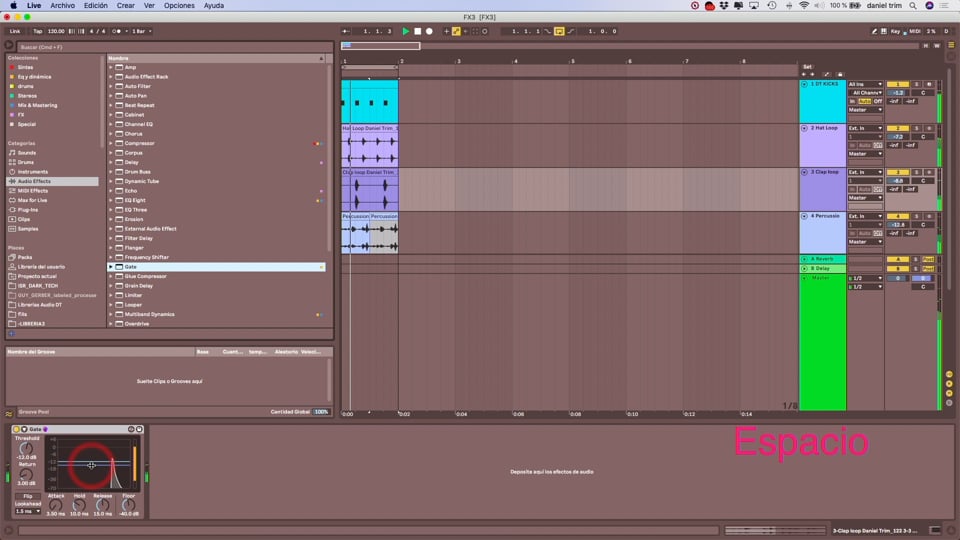
Task: Expand the EQ Eight folder
Action: (111, 200)
